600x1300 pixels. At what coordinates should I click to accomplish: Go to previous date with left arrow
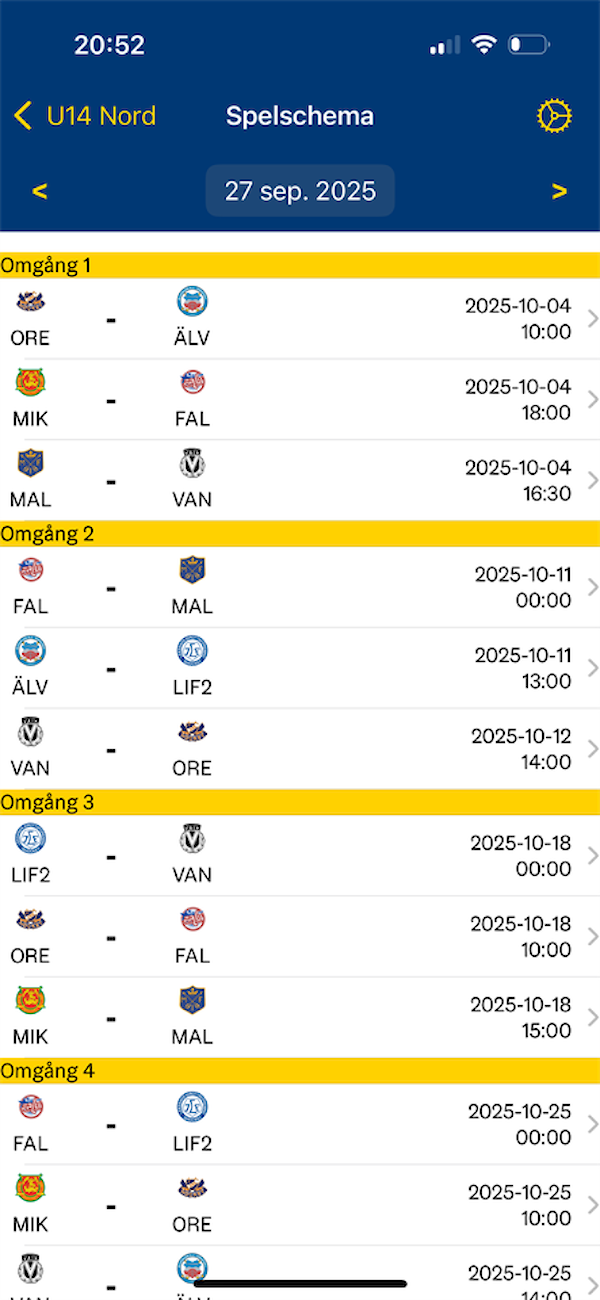coord(40,191)
